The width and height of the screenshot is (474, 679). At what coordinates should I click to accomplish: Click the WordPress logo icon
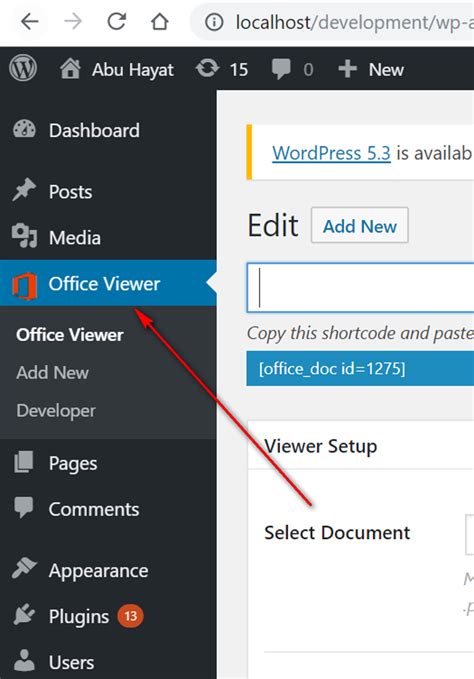coord(23,69)
